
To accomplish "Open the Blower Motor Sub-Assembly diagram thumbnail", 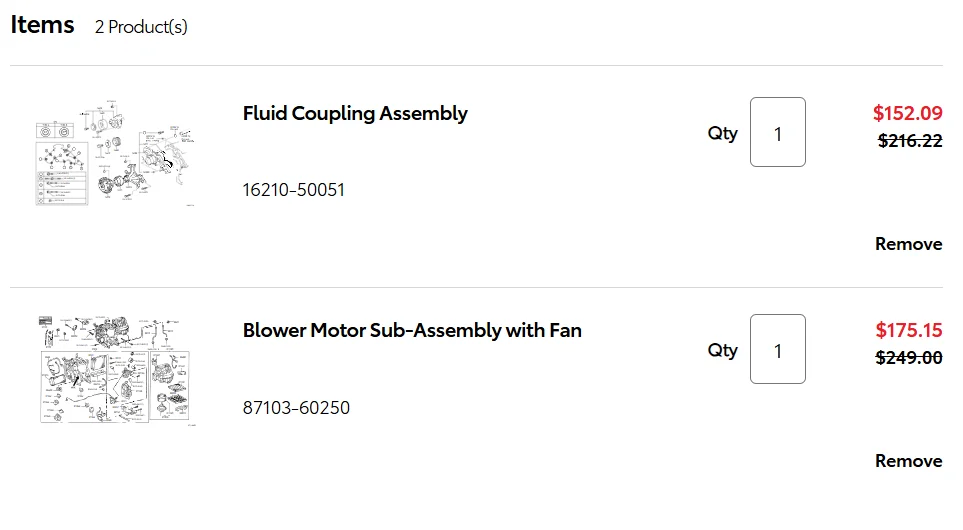I will (x=115, y=370).
